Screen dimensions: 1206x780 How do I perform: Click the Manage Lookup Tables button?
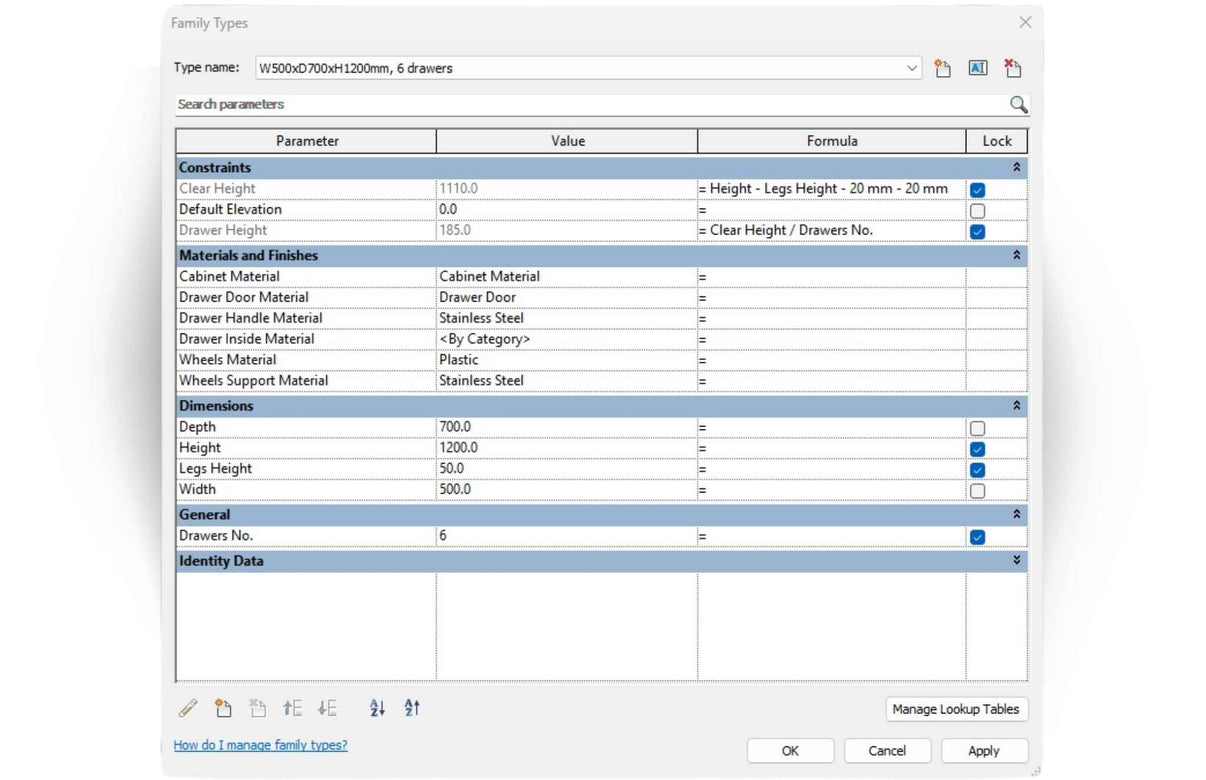[x=955, y=709]
